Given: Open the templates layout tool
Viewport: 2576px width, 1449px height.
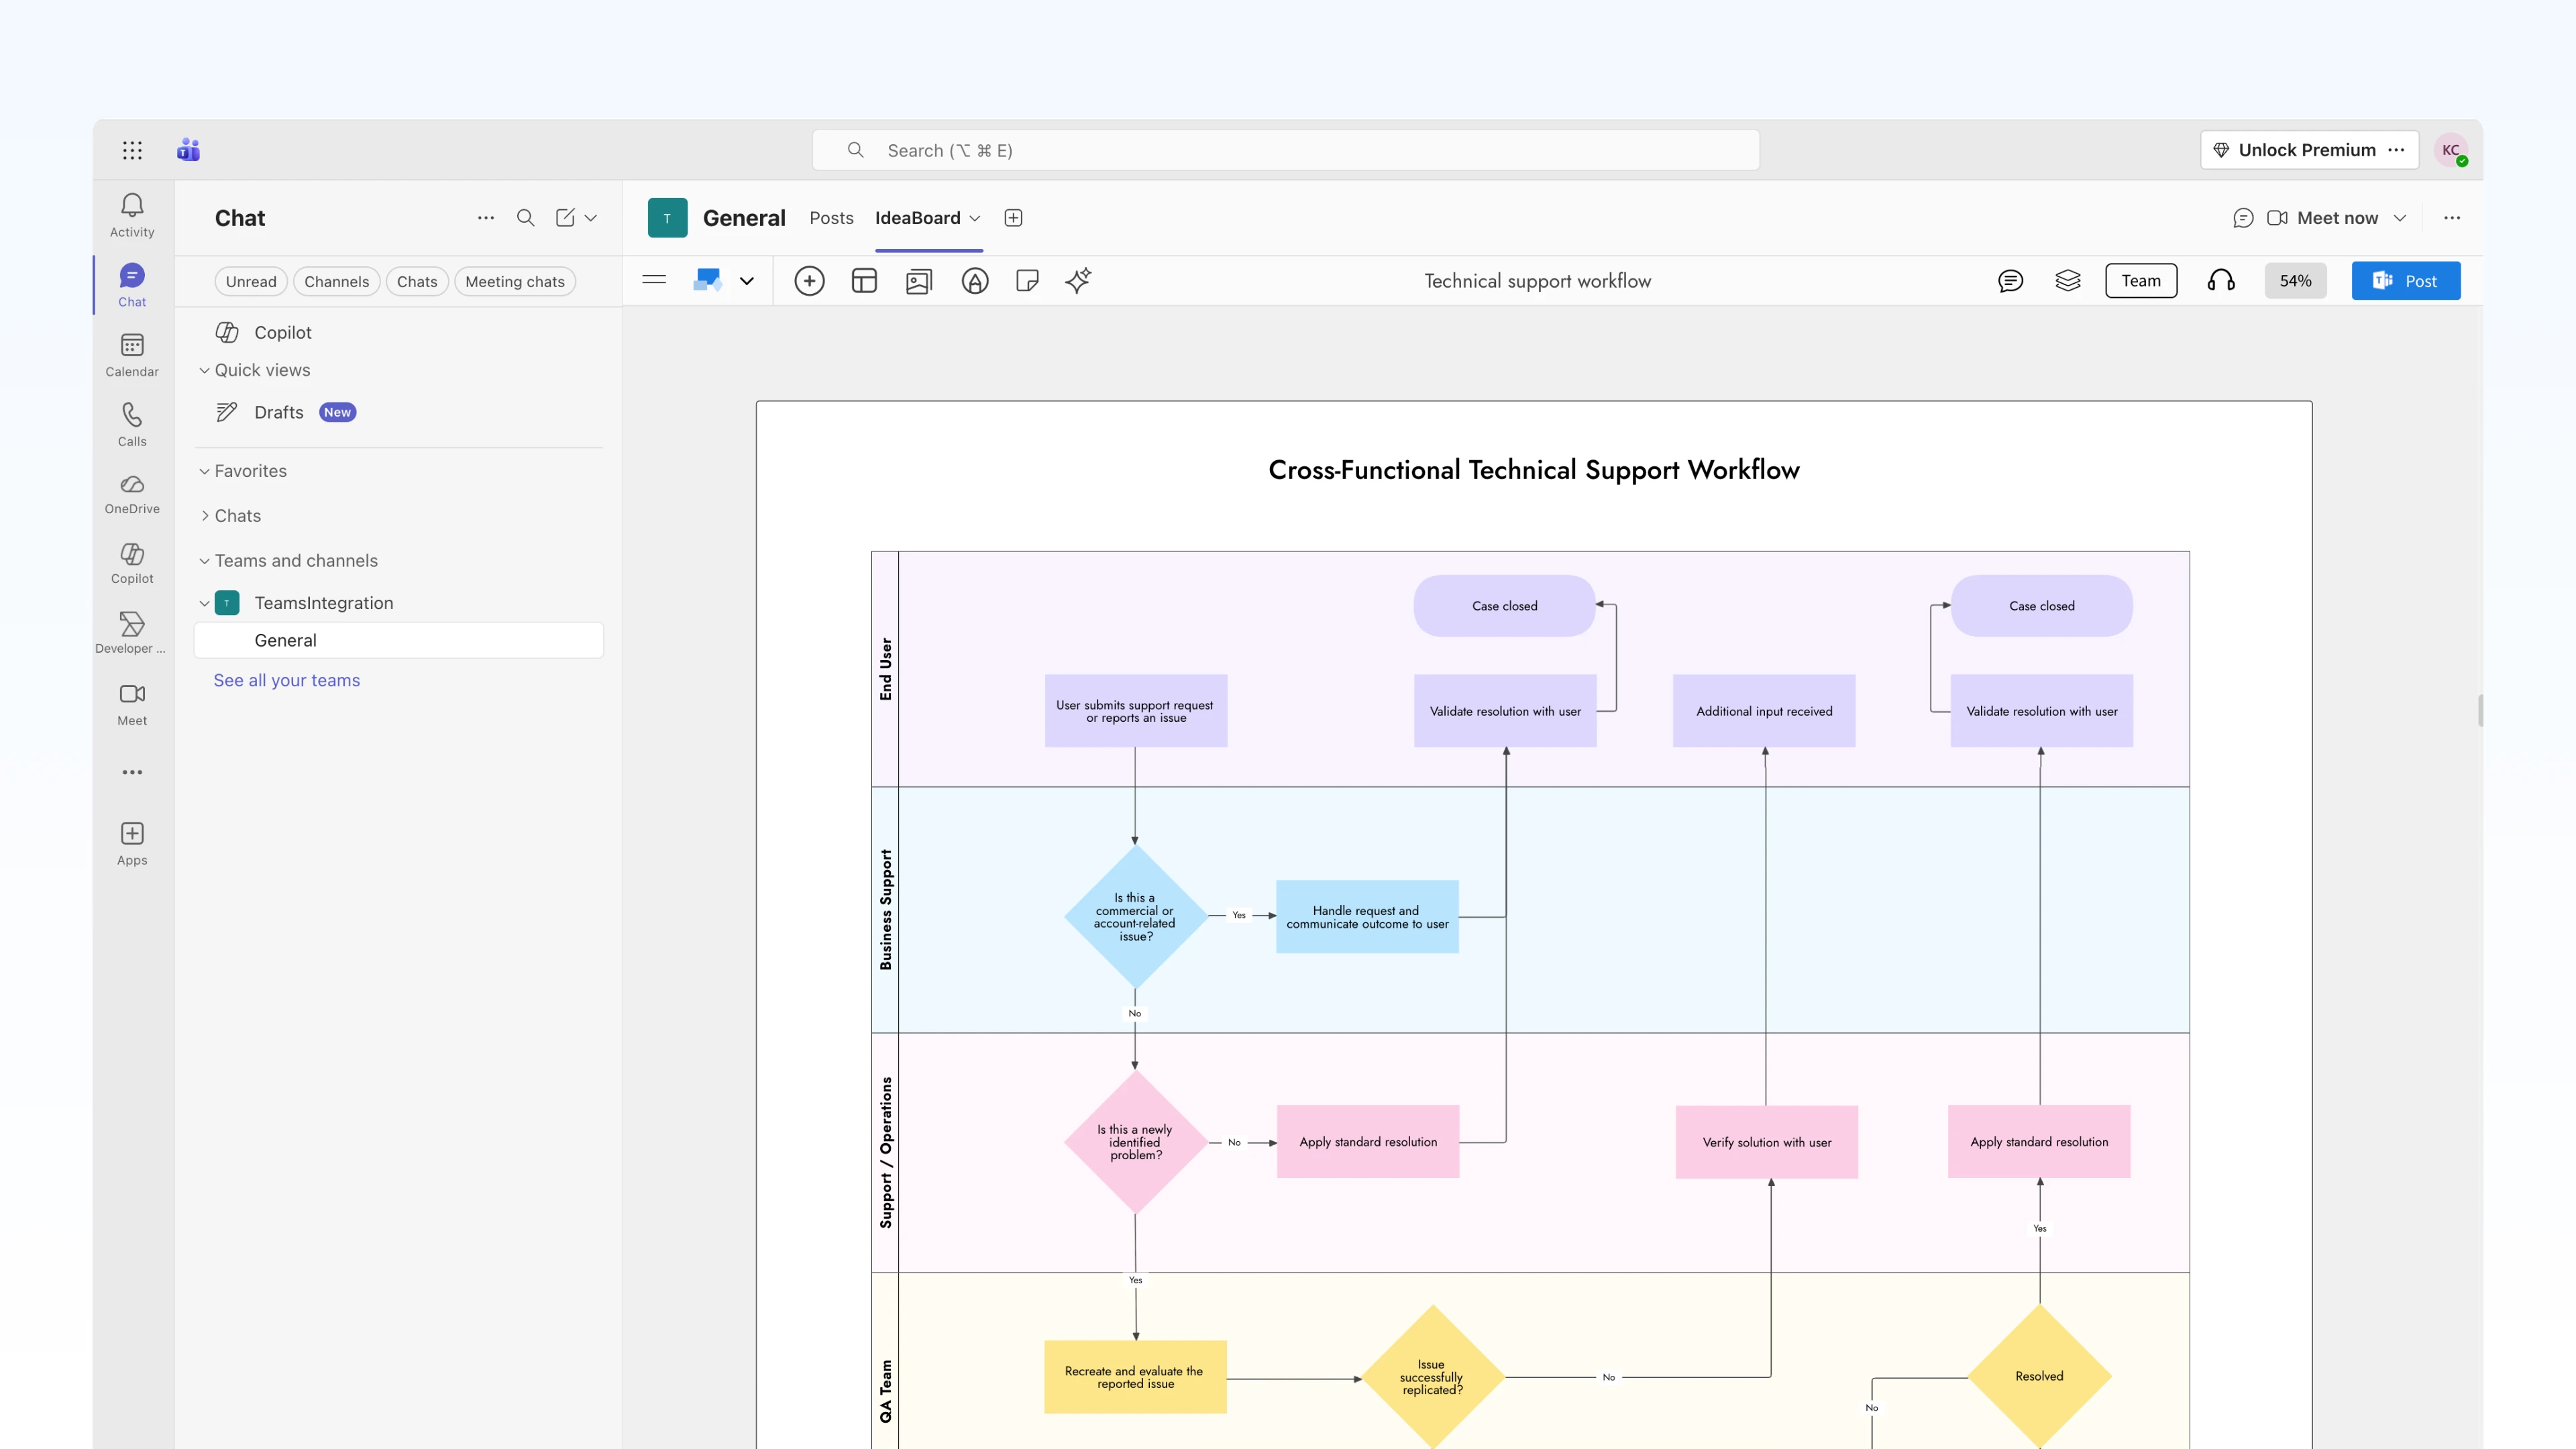Looking at the screenshot, I should pos(864,281).
